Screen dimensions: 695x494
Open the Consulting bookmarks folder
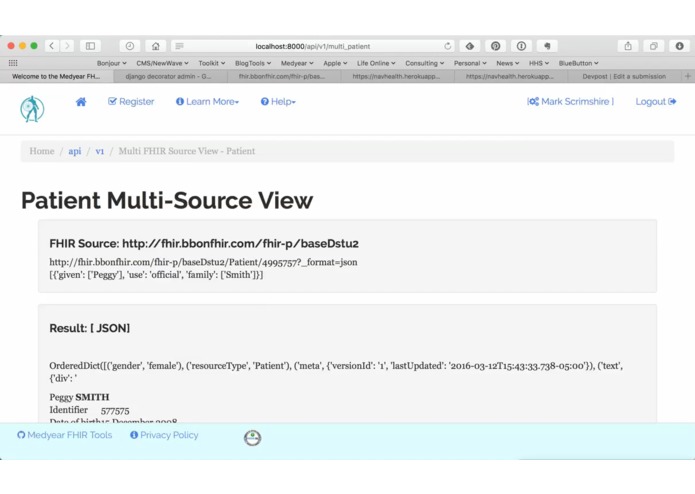pos(425,63)
